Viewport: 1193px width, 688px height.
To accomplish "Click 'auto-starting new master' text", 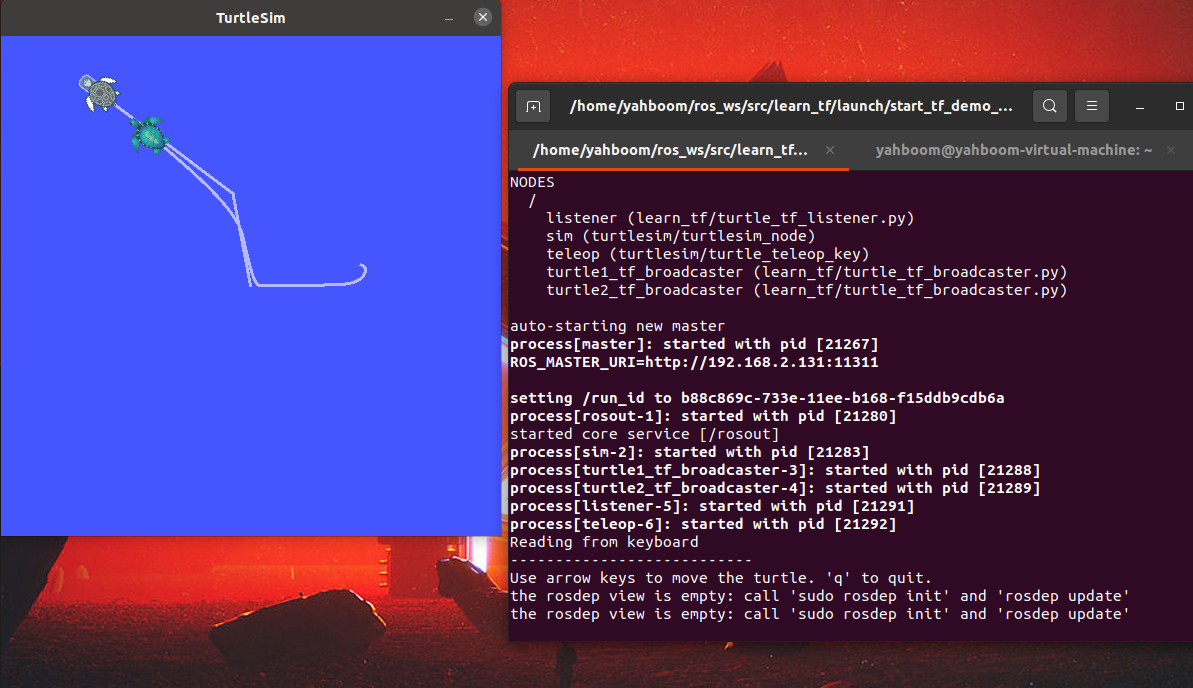I will (x=617, y=326).
